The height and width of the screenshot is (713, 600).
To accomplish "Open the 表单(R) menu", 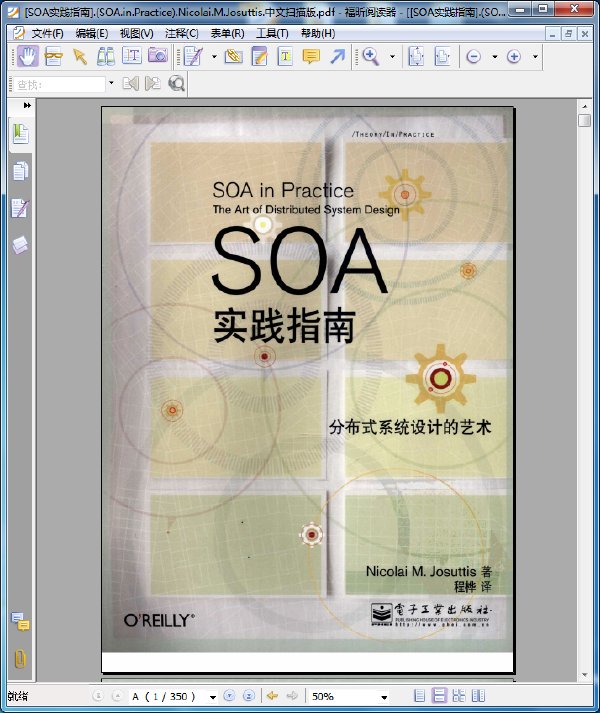I will [227, 33].
